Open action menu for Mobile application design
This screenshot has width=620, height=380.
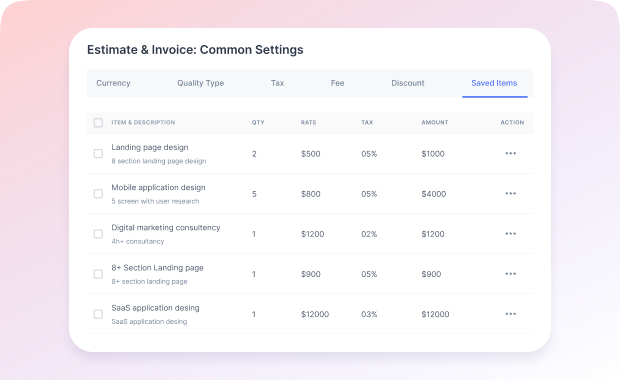510,194
